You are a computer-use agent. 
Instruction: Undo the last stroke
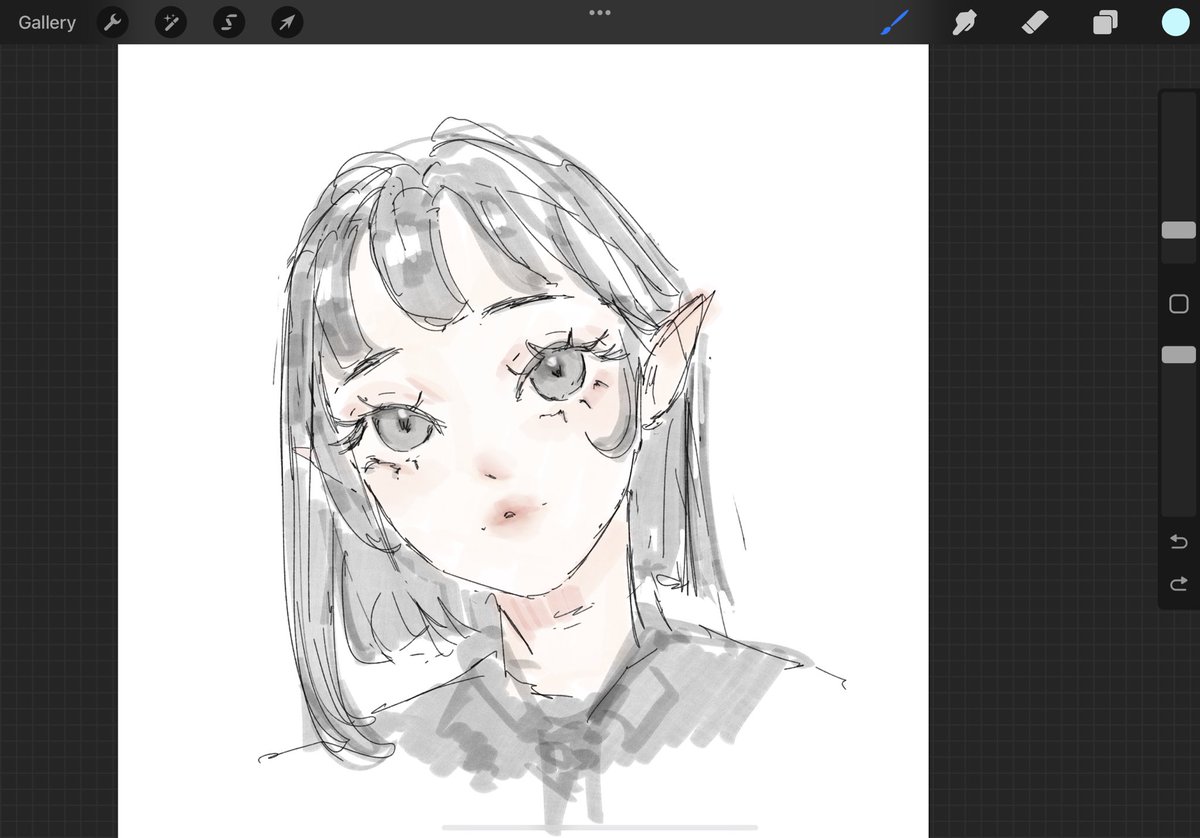pos(1179,541)
